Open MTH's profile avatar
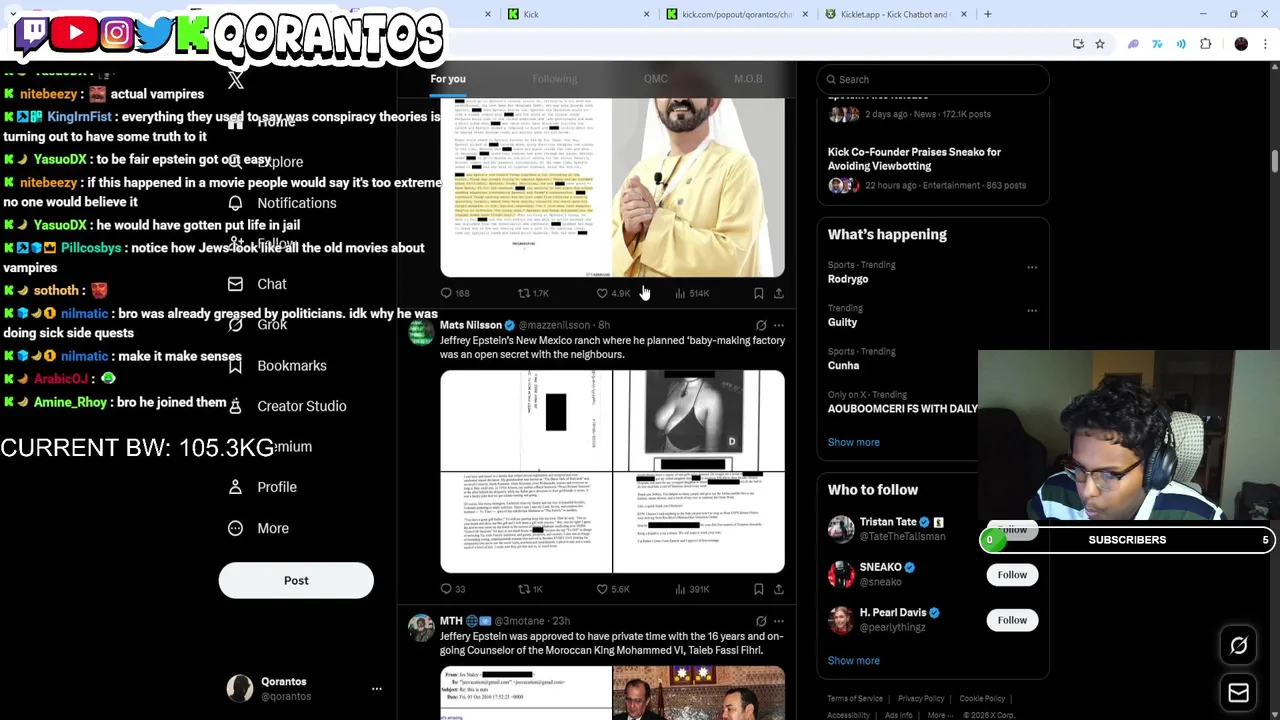1280x720 pixels. pos(421,627)
